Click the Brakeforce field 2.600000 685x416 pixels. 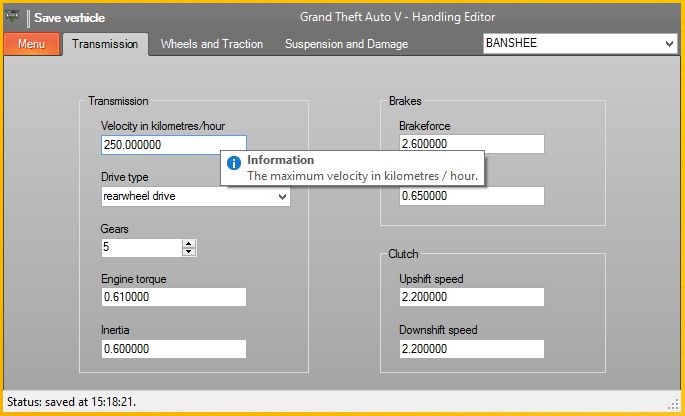pyautogui.click(x=472, y=144)
